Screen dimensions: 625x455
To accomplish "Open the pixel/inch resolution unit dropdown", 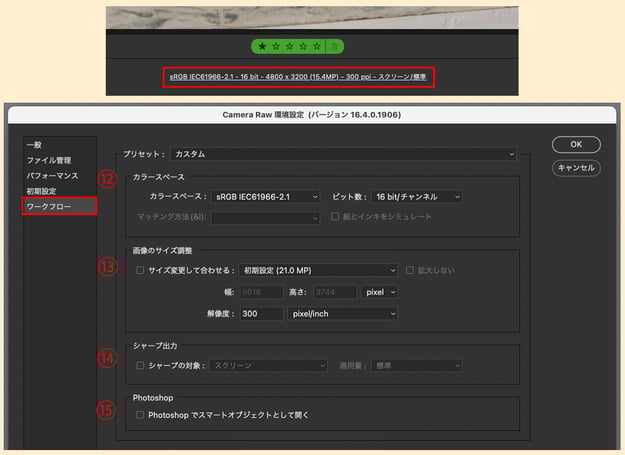I will 343,314.
